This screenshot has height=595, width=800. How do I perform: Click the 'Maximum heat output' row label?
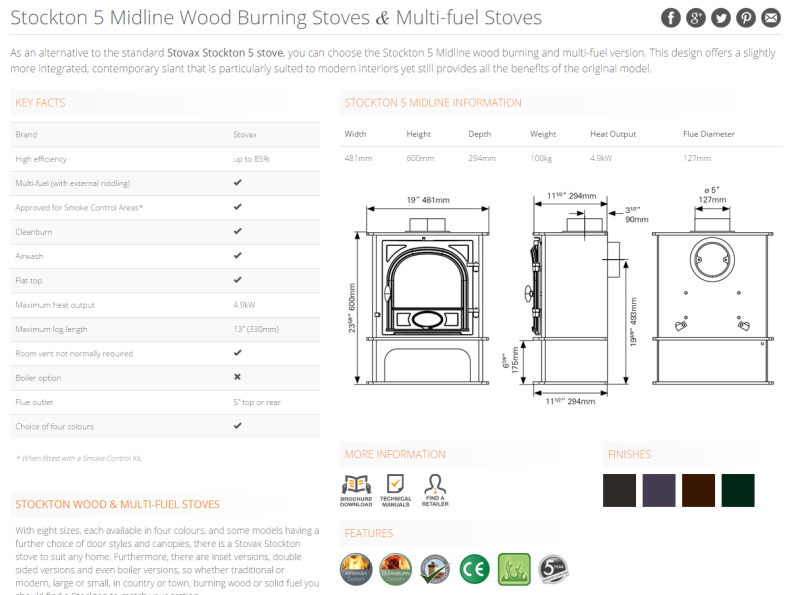pos(55,305)
